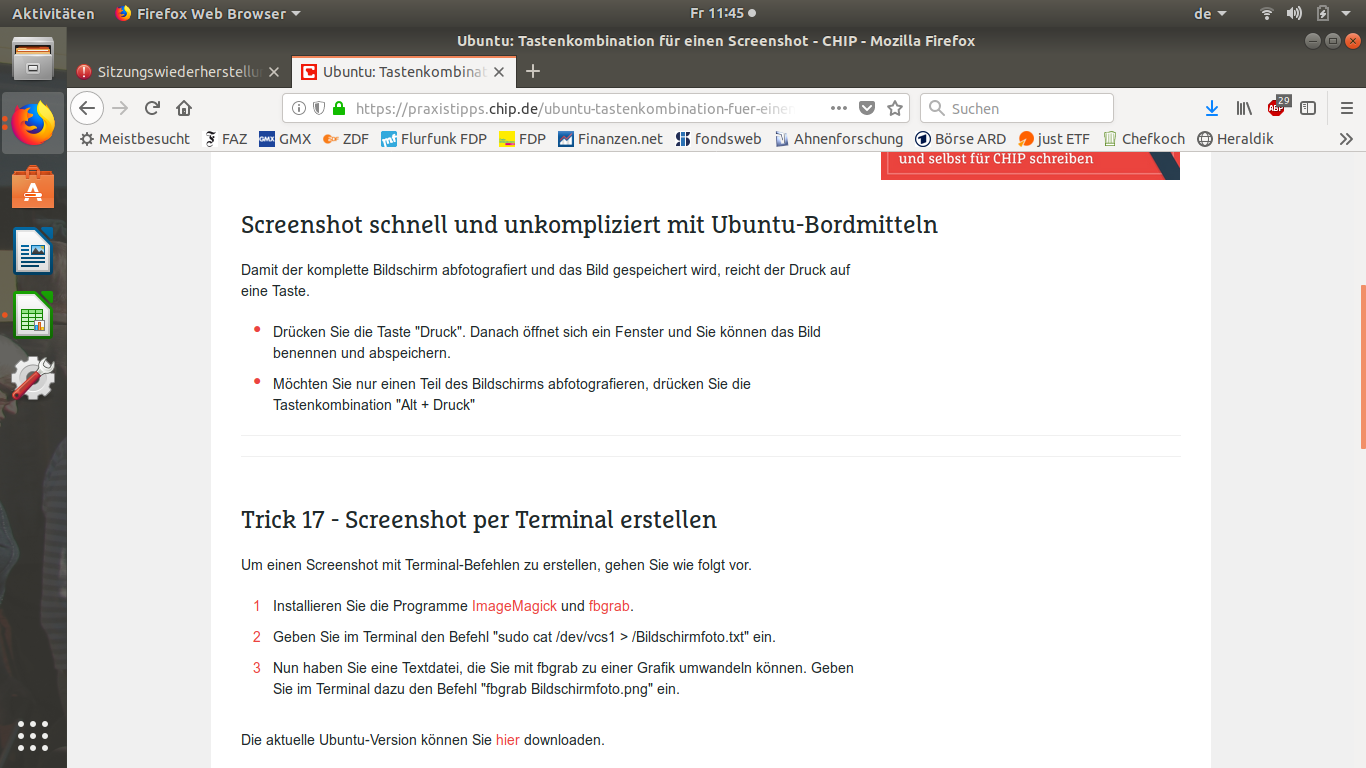This screenshot has height=768, width=1366.
Task: Open the Wi-Fi status icon
Action: click(1267, 13)
